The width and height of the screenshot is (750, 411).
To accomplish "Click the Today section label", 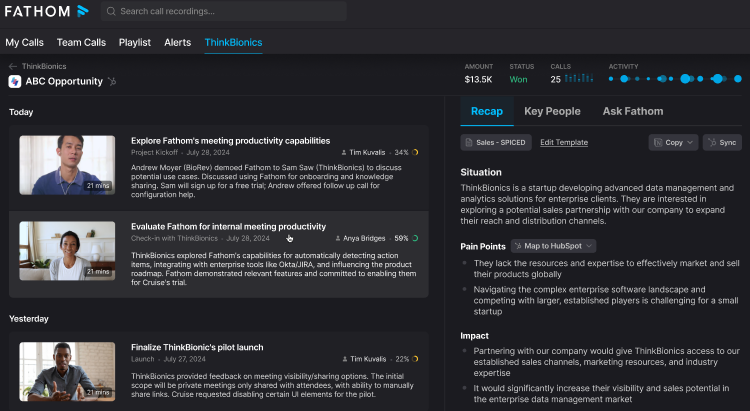I will (21, 112).
